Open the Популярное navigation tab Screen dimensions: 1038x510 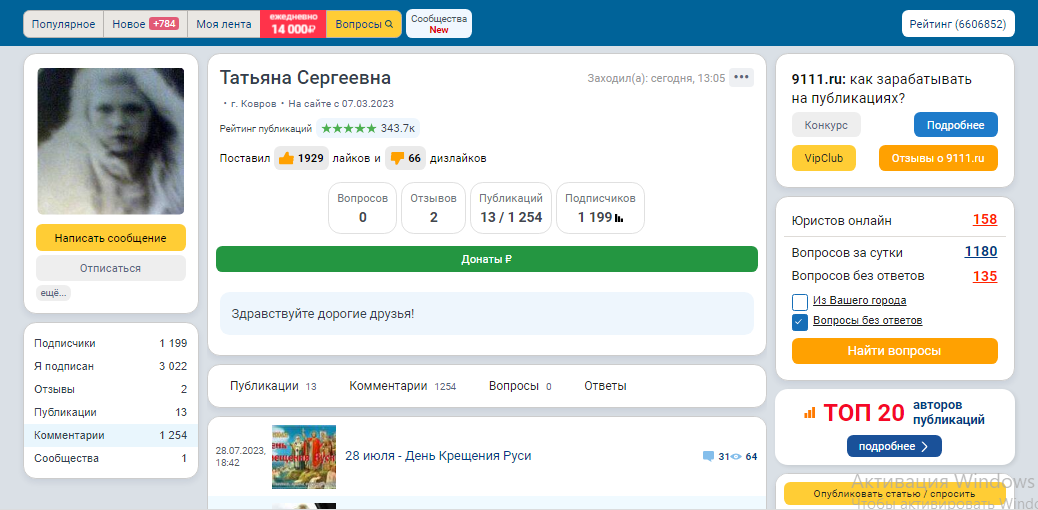pos(64,24)
